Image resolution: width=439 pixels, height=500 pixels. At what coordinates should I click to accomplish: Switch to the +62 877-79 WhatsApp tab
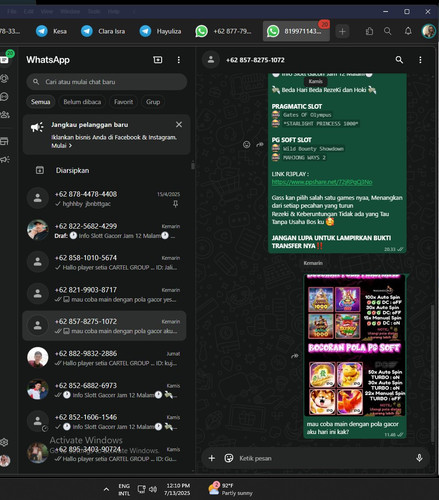(223, 31)
